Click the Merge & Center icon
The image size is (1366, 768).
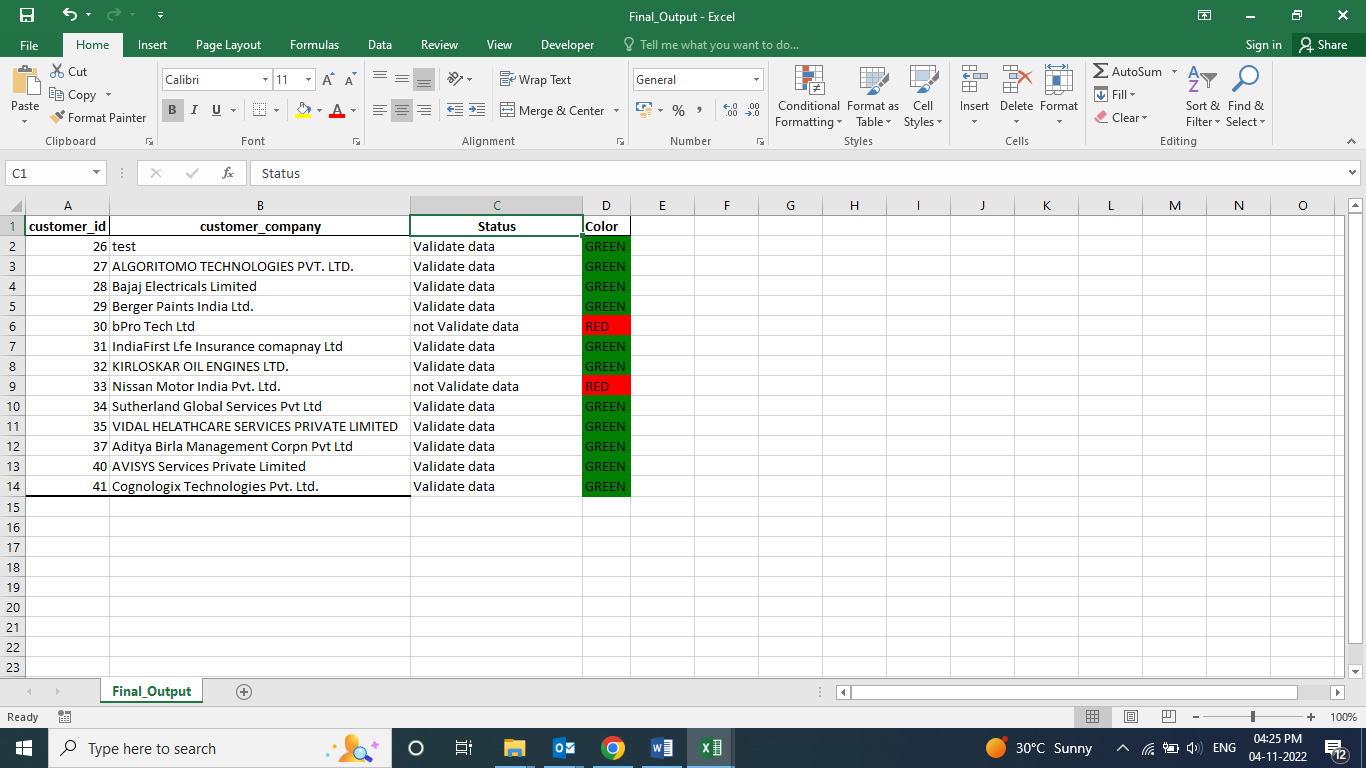[507, 111]
